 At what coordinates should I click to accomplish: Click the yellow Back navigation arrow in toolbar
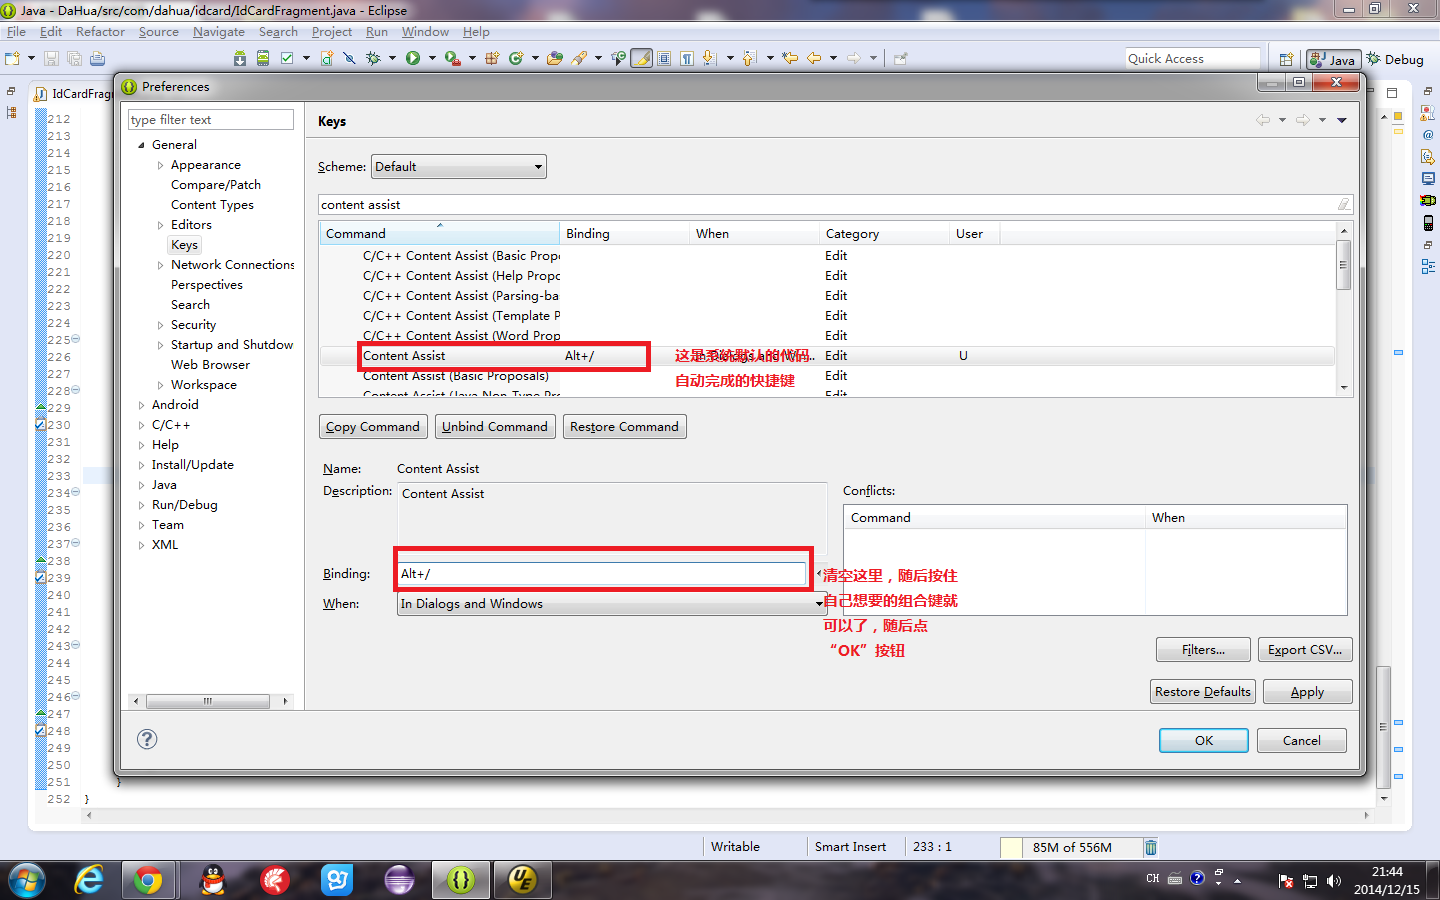coord(814,58)
